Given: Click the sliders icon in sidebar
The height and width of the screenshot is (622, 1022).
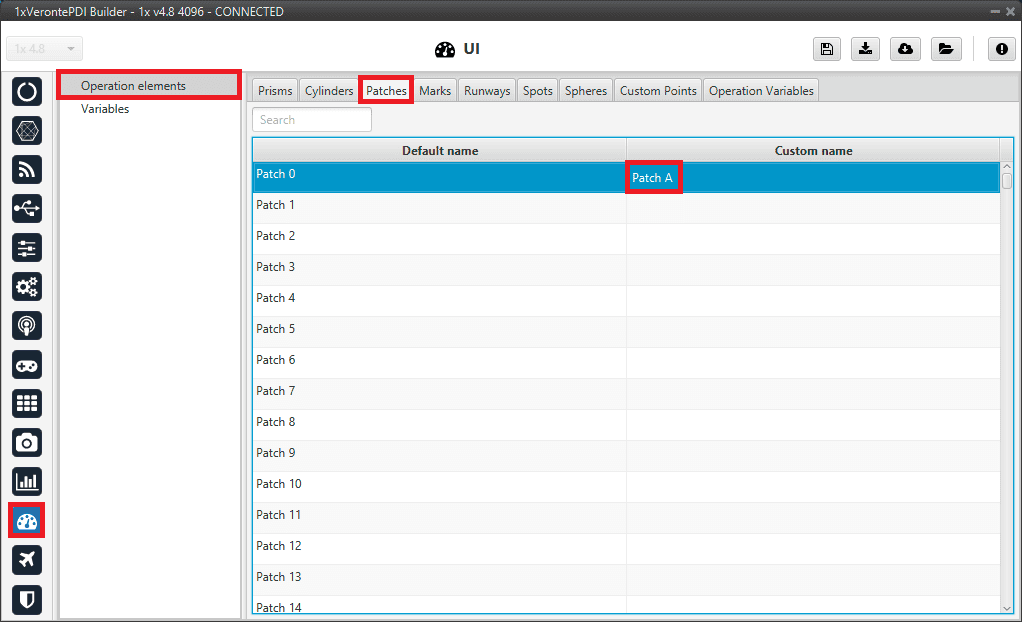Looking at the screenshot, I should click(27, 247).
